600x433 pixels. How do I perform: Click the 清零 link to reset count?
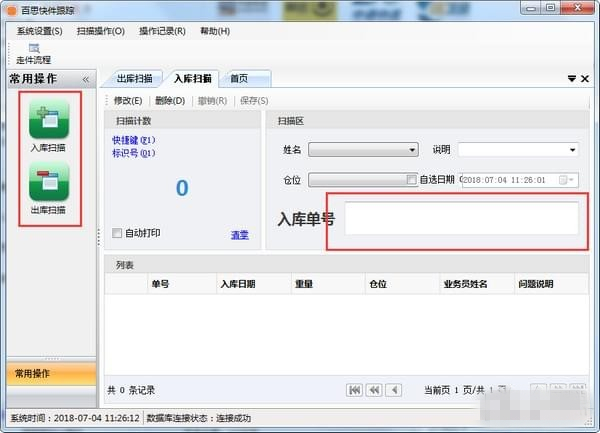(240, 235)
